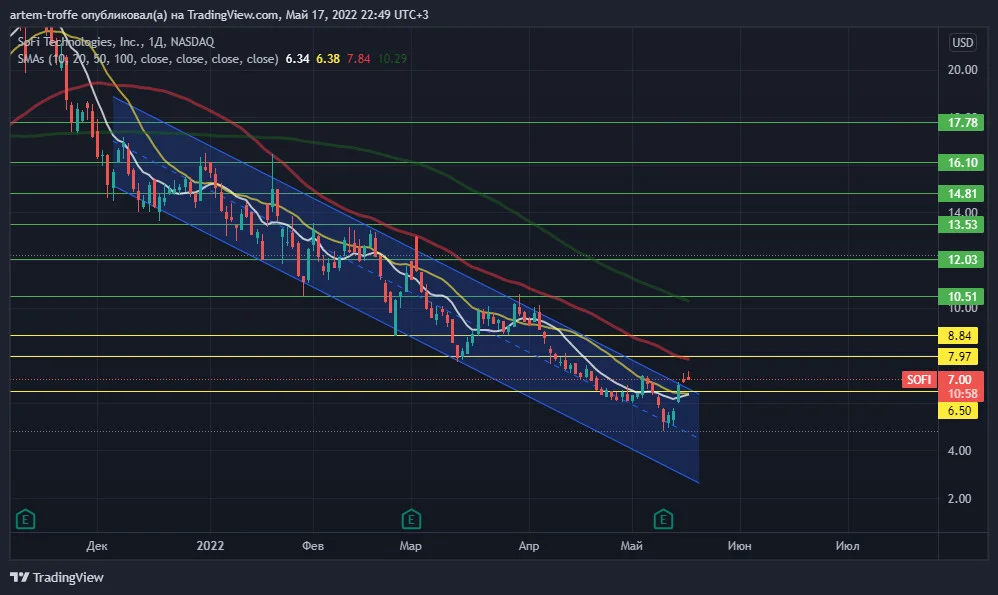Click the Май label on time axis
The image size is (998, 595).
click(631, 545)
